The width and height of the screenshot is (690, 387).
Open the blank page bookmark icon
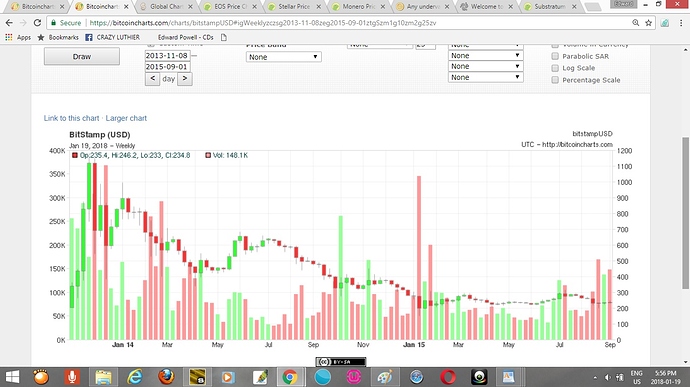(224, 37)
